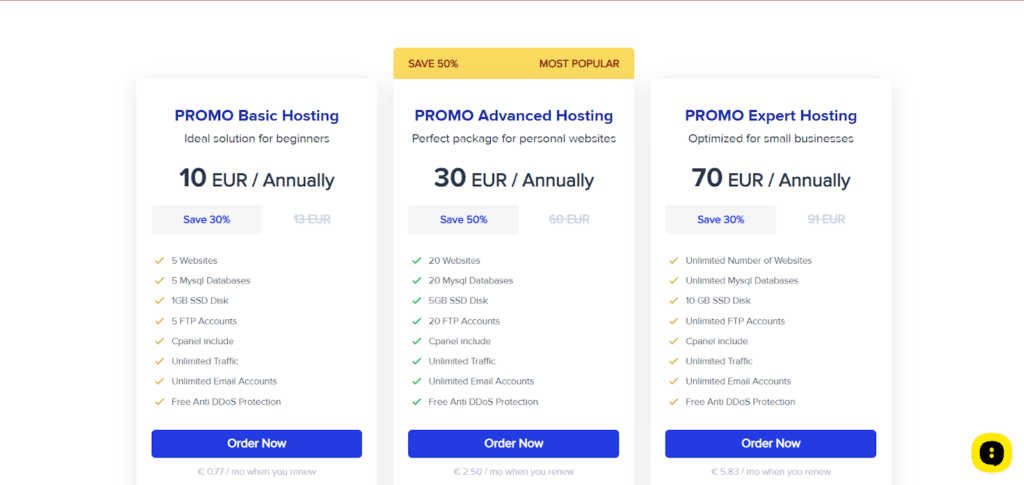Select the PROMO Expert Hosting title
Screen dimensions: 1024x485
click(x=771, y=116)
